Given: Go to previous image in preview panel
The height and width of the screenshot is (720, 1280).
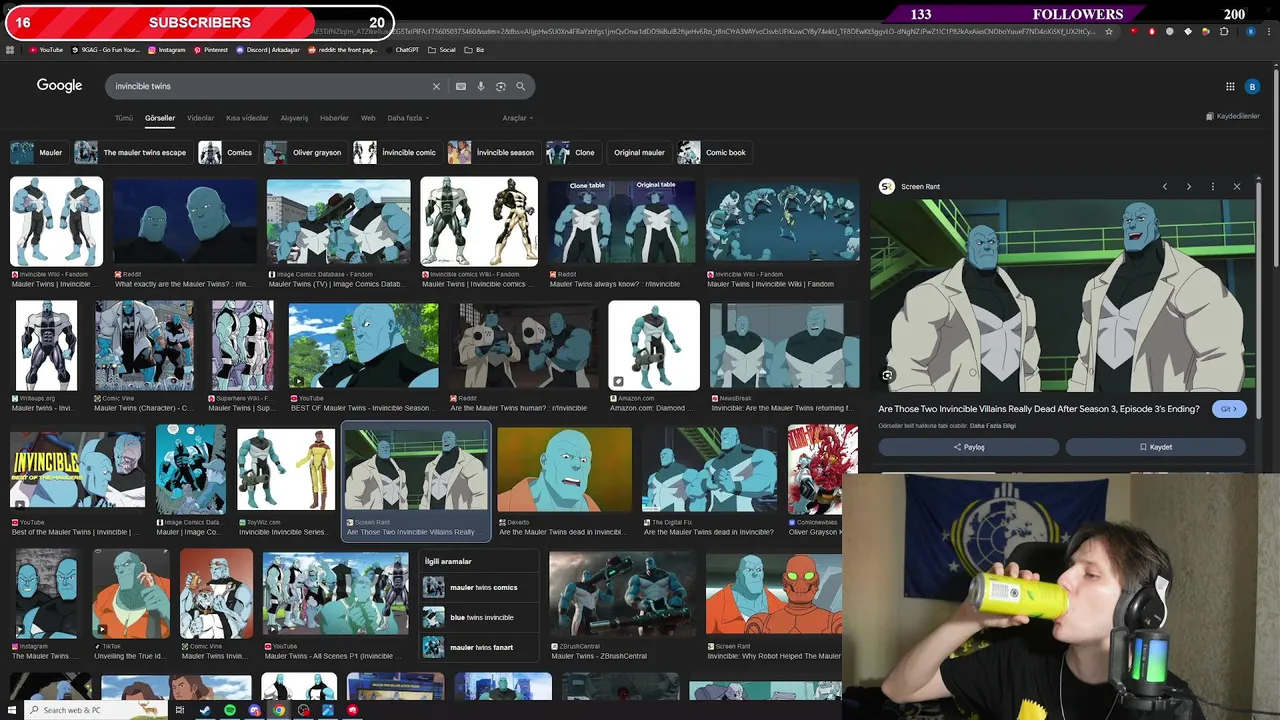Looking at the screenshot, I should click(x=1165, y=187).
